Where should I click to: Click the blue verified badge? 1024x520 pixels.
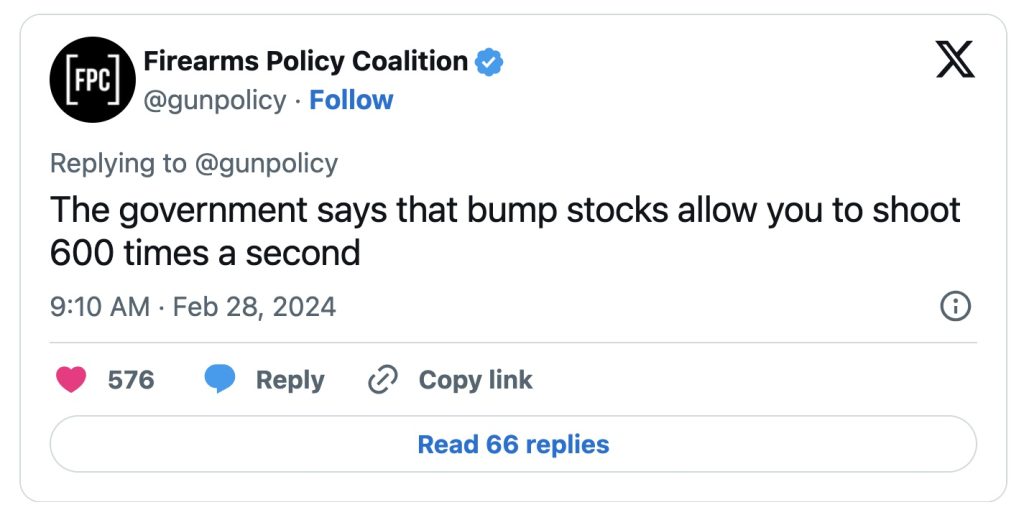click(x=489, y=62)
